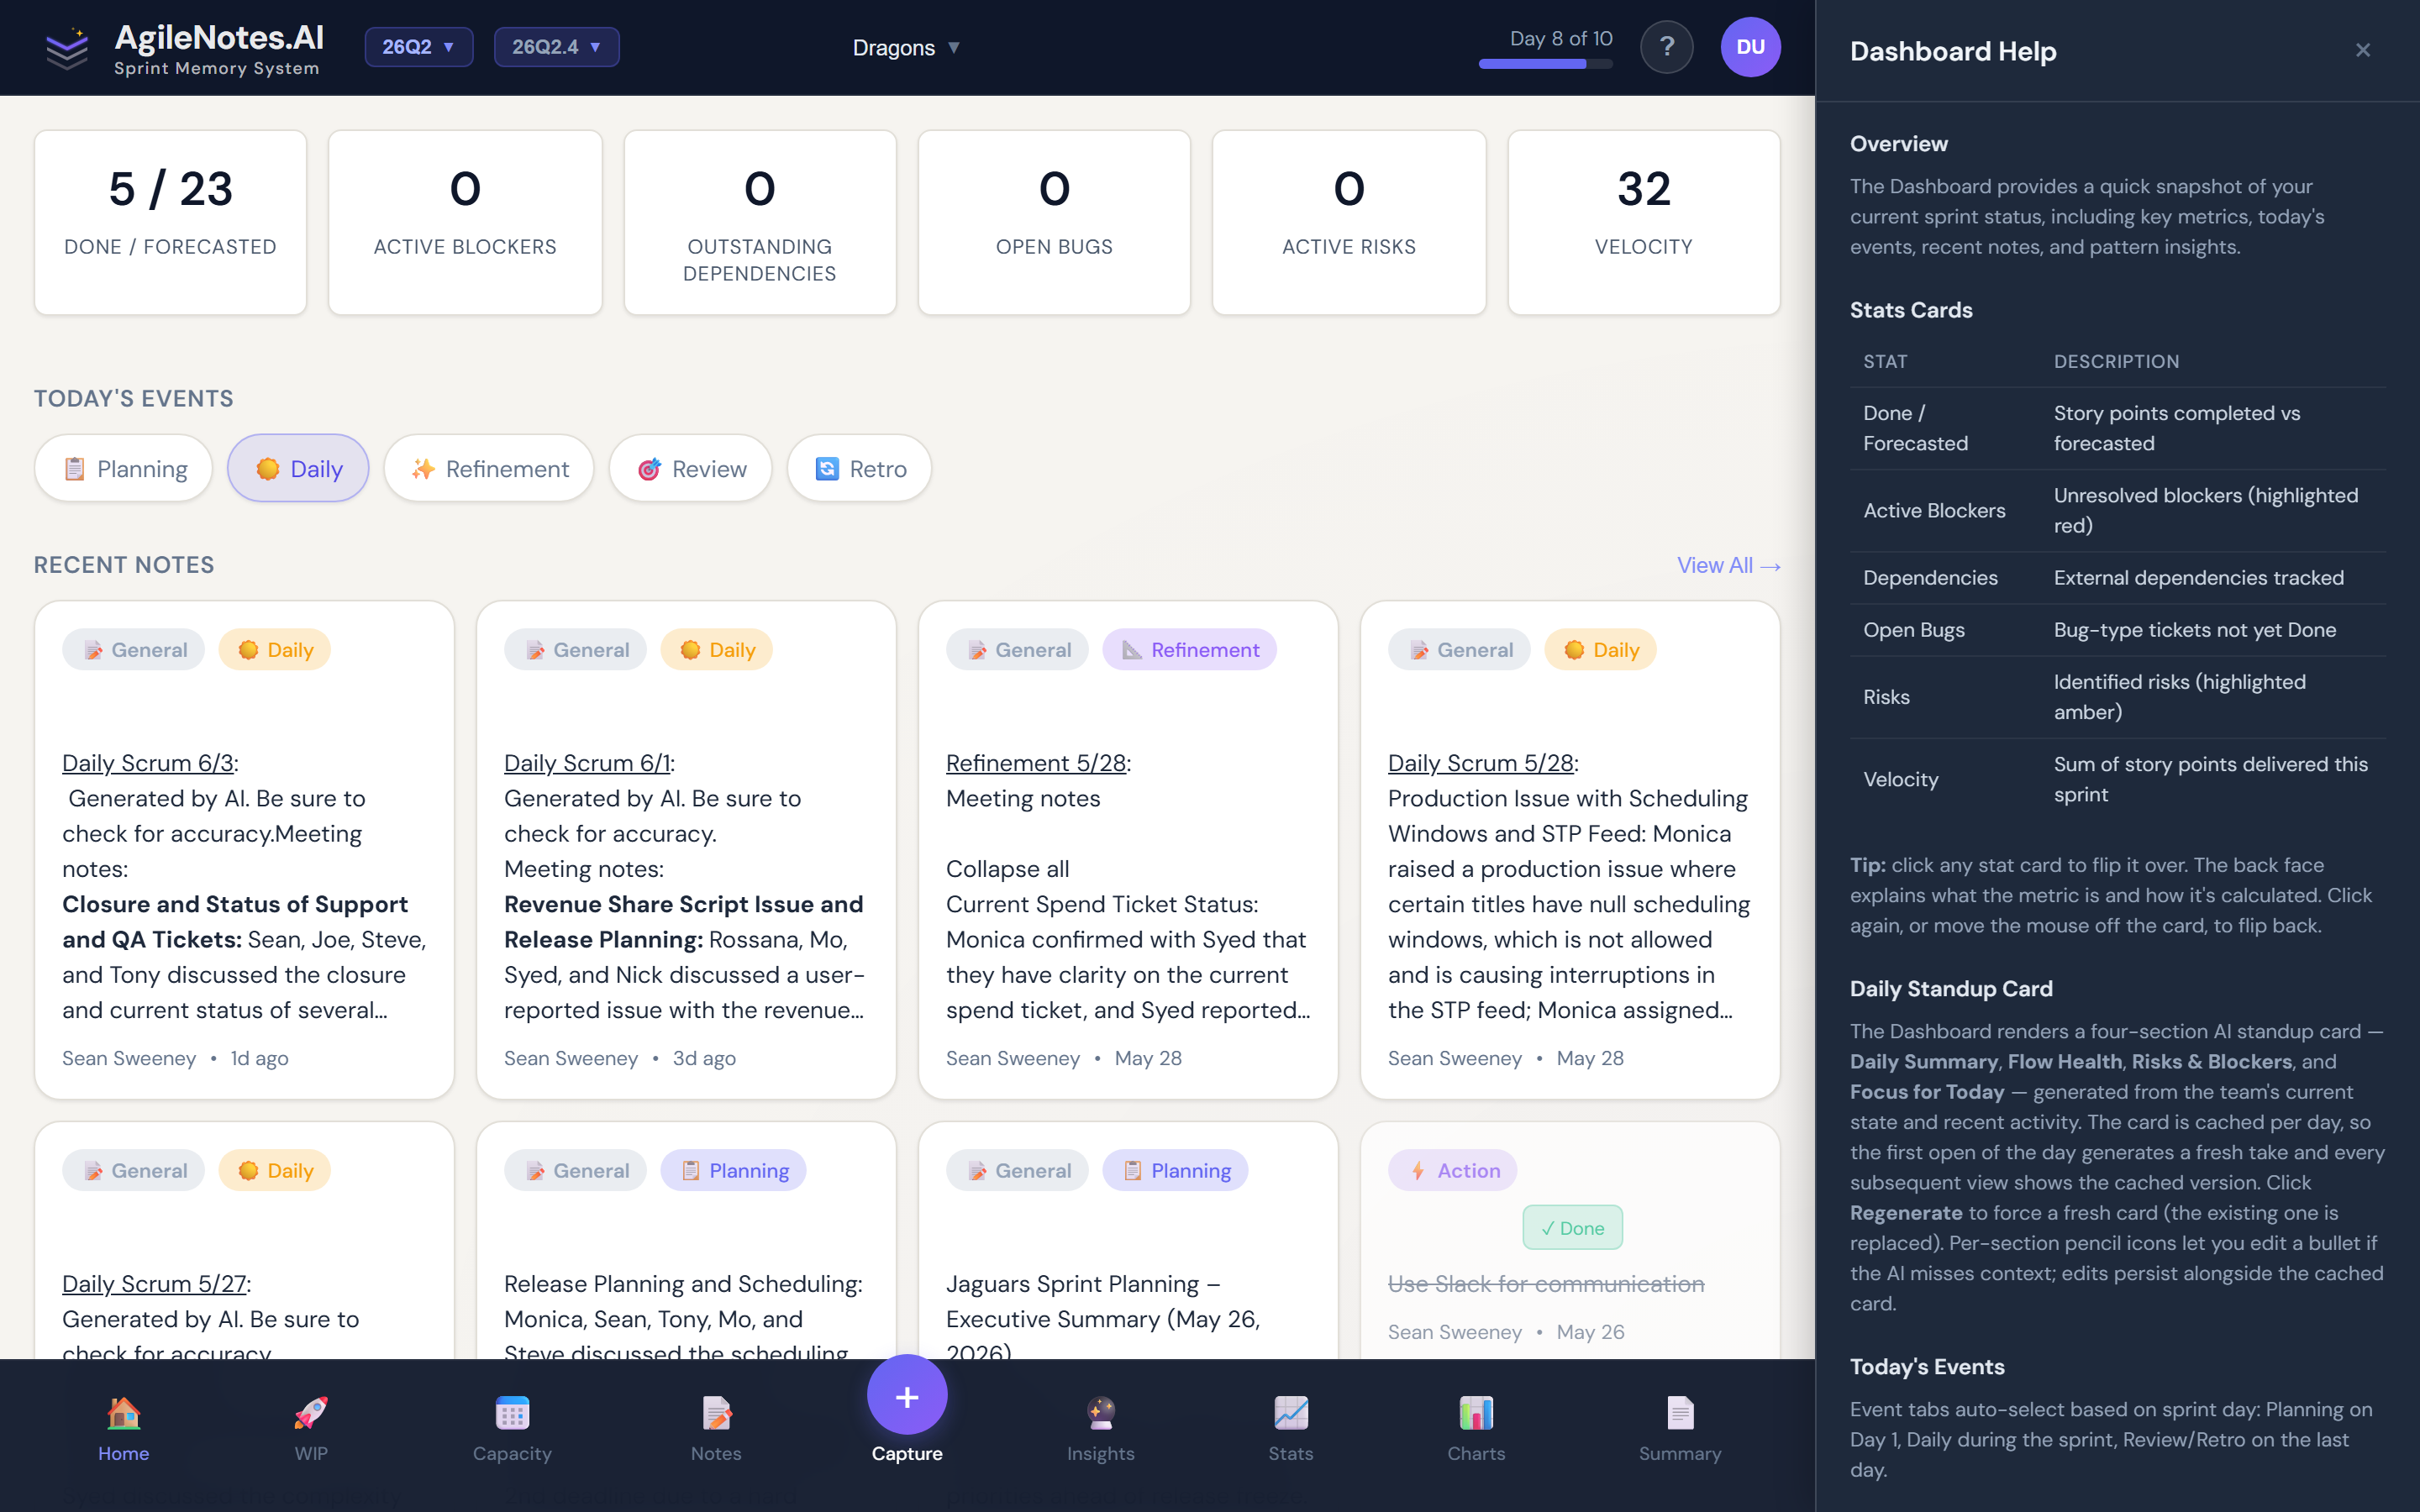Click General tag on Refinement 5/28 note
2420x1512 pixels.
coord(1018,650)
